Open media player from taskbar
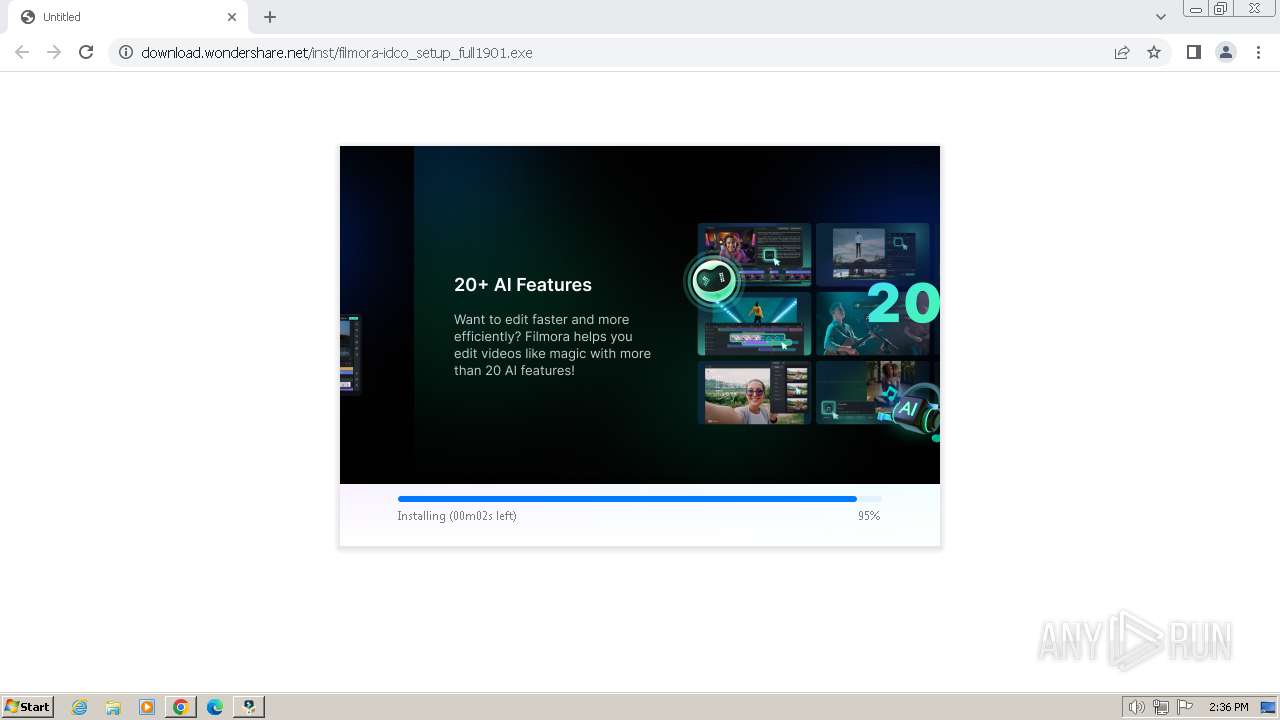Screen dimensions: 1280x720 pos(147,707)
